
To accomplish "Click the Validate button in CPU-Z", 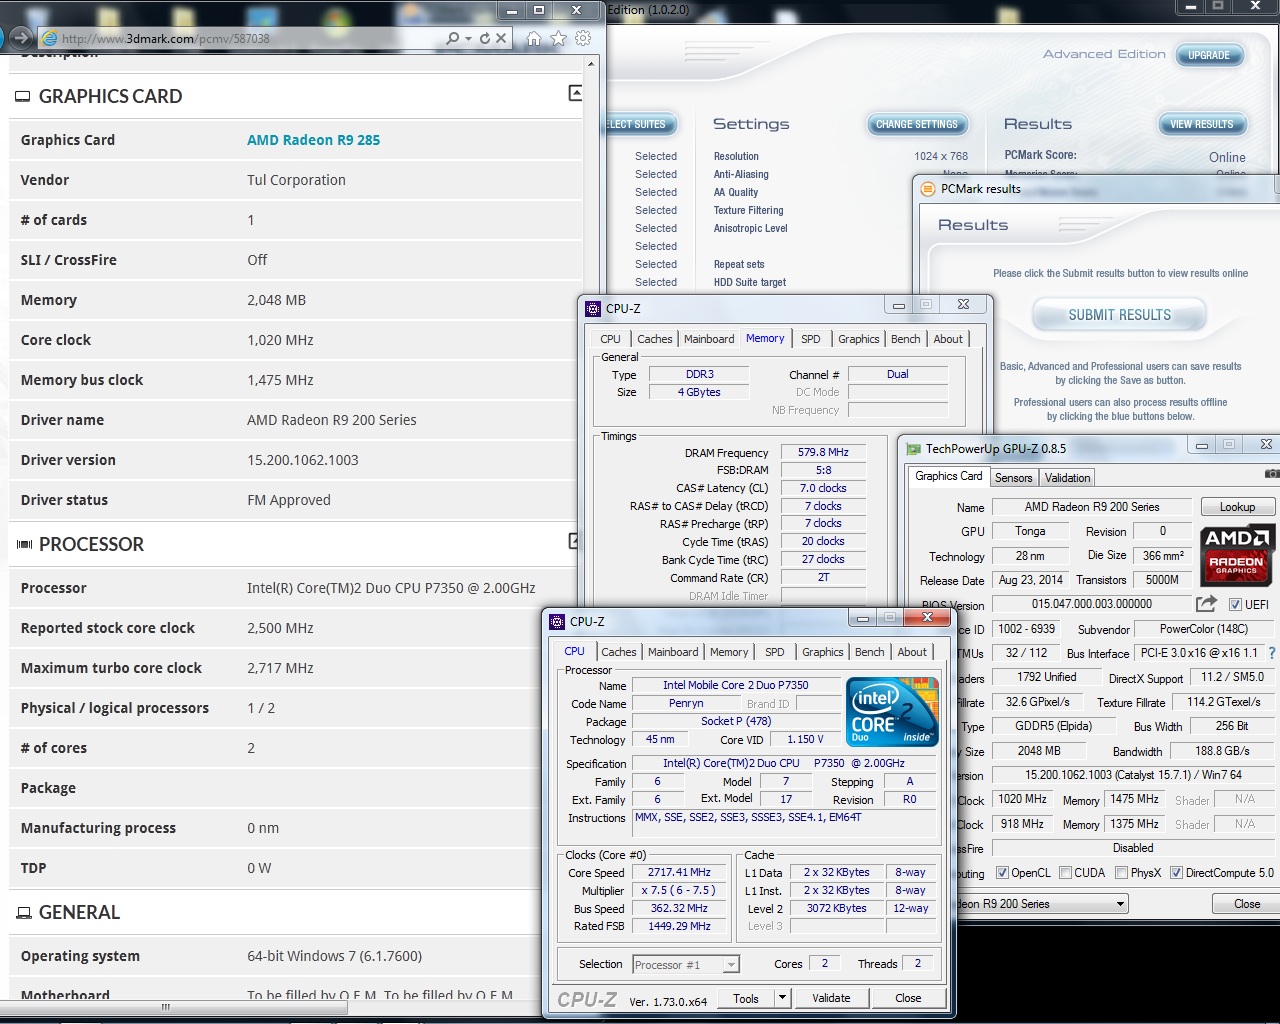I will point(831,998).
